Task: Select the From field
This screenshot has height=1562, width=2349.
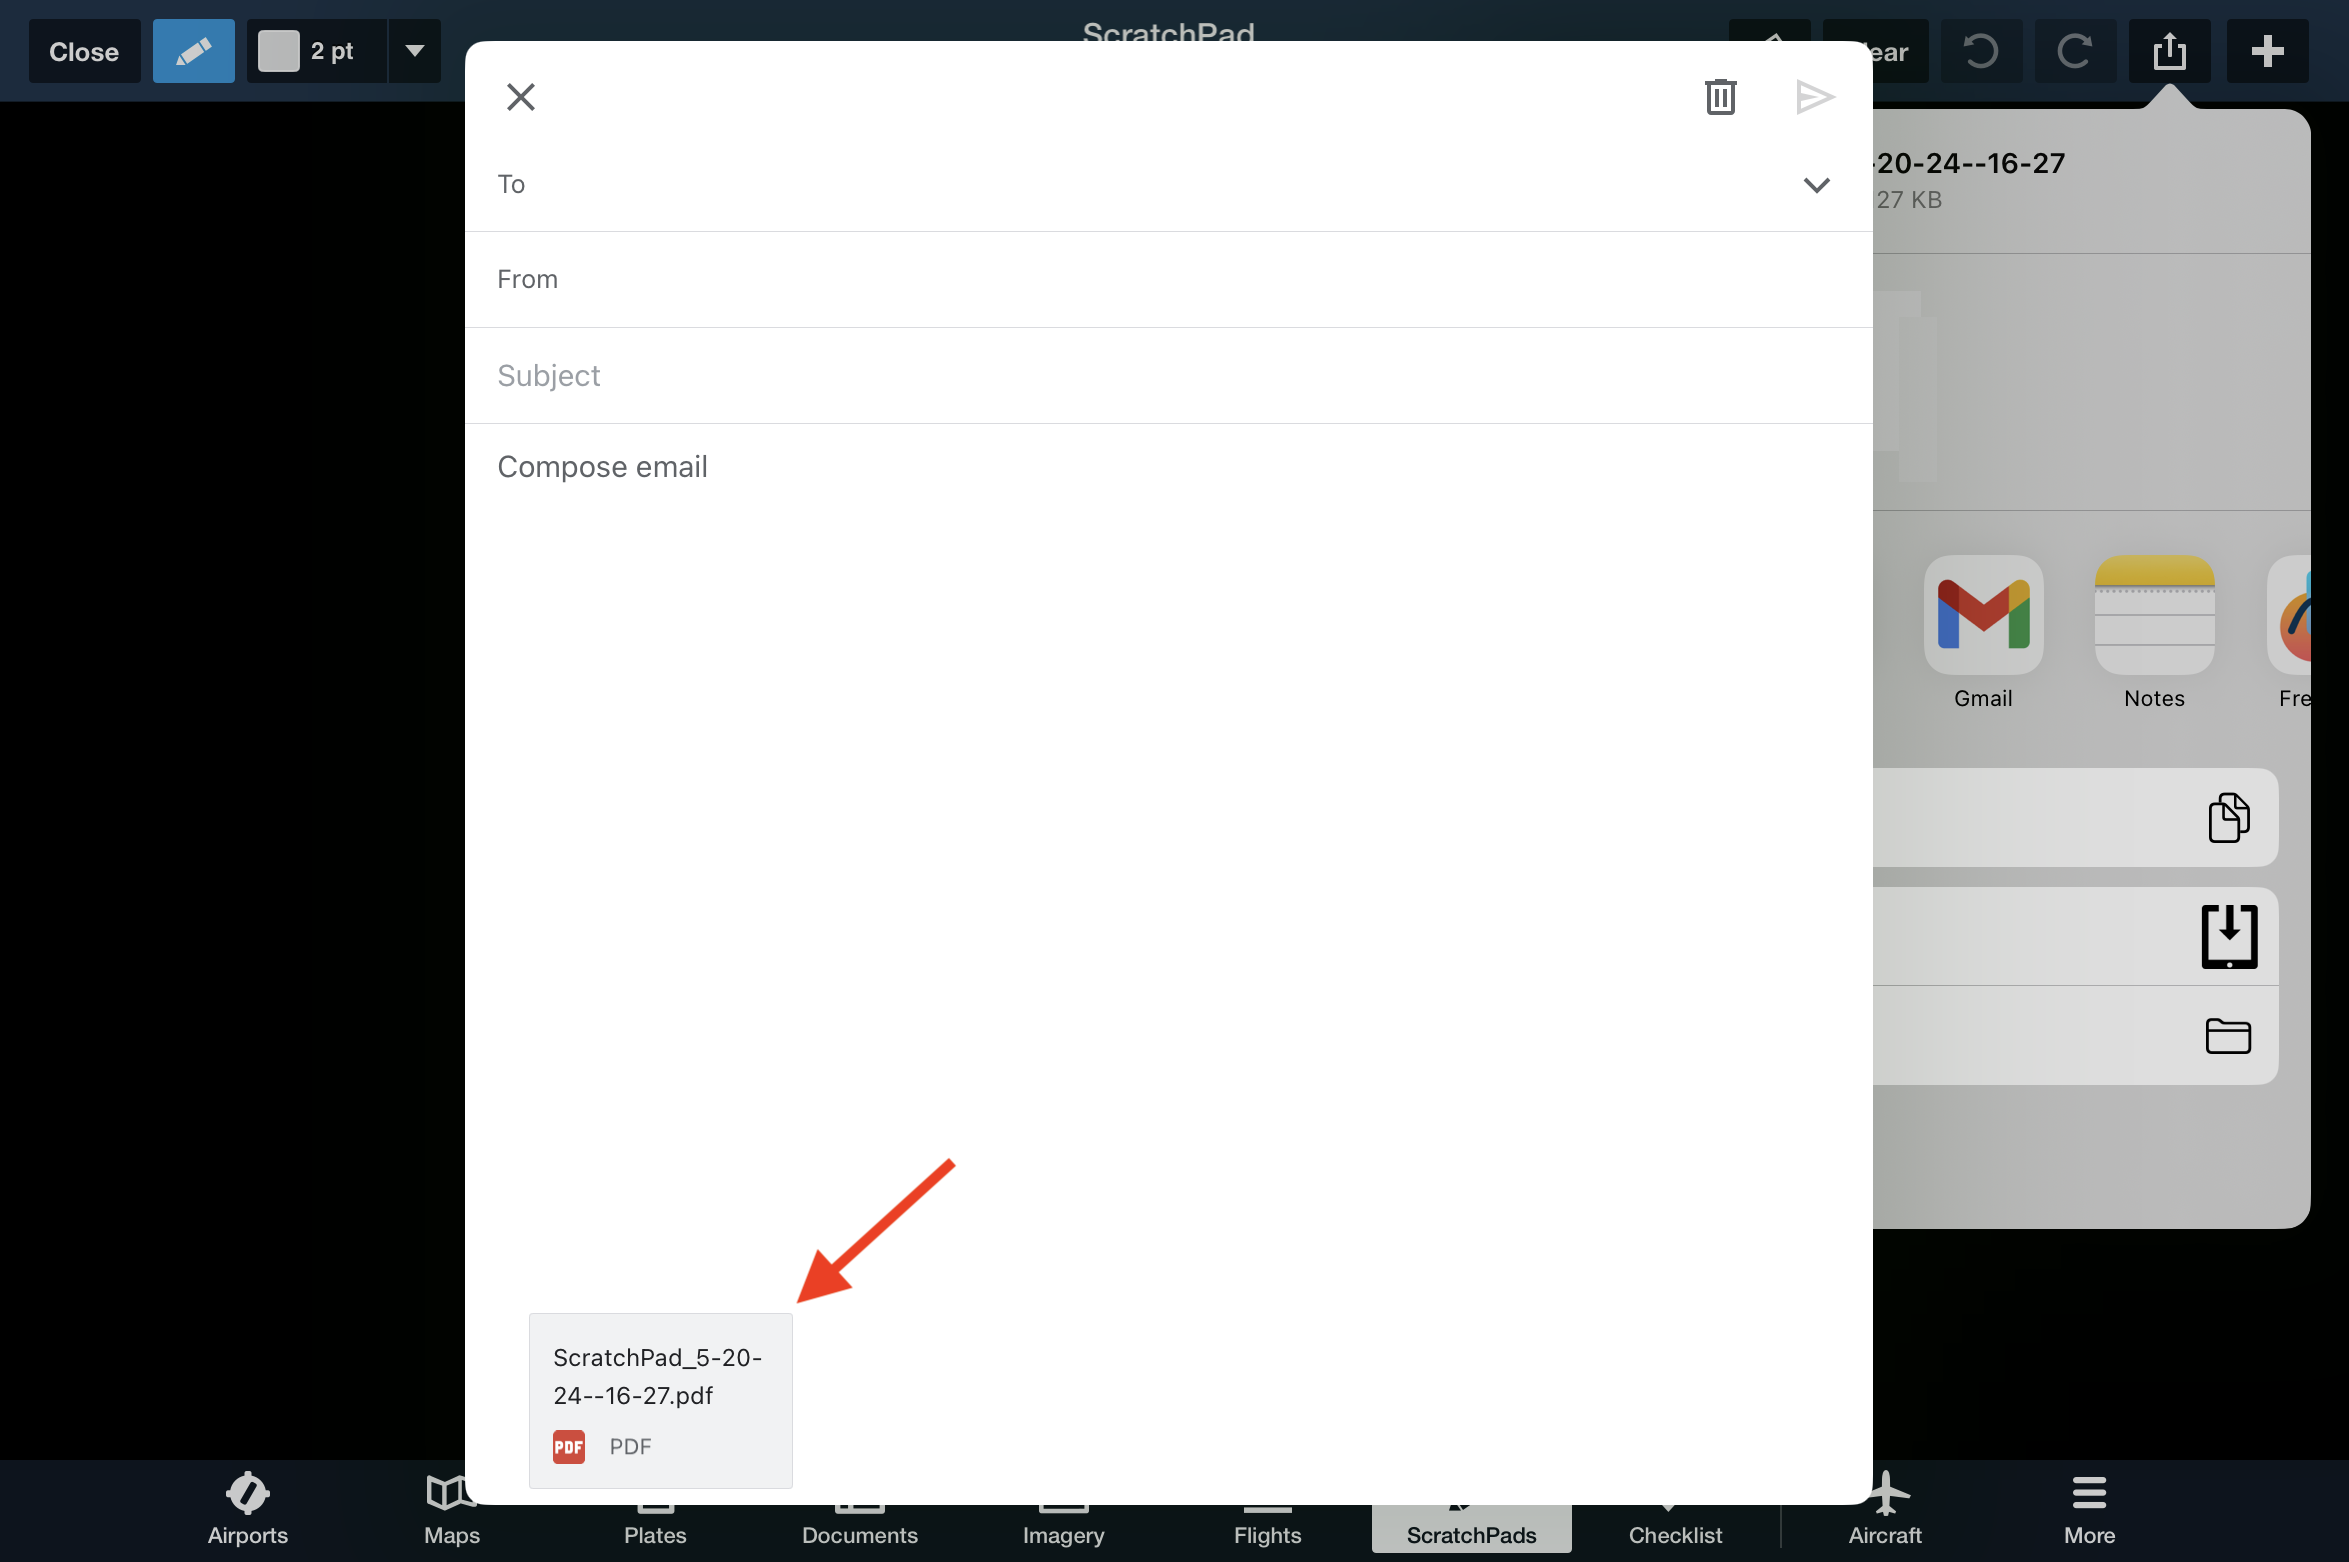Action: 1168,280
